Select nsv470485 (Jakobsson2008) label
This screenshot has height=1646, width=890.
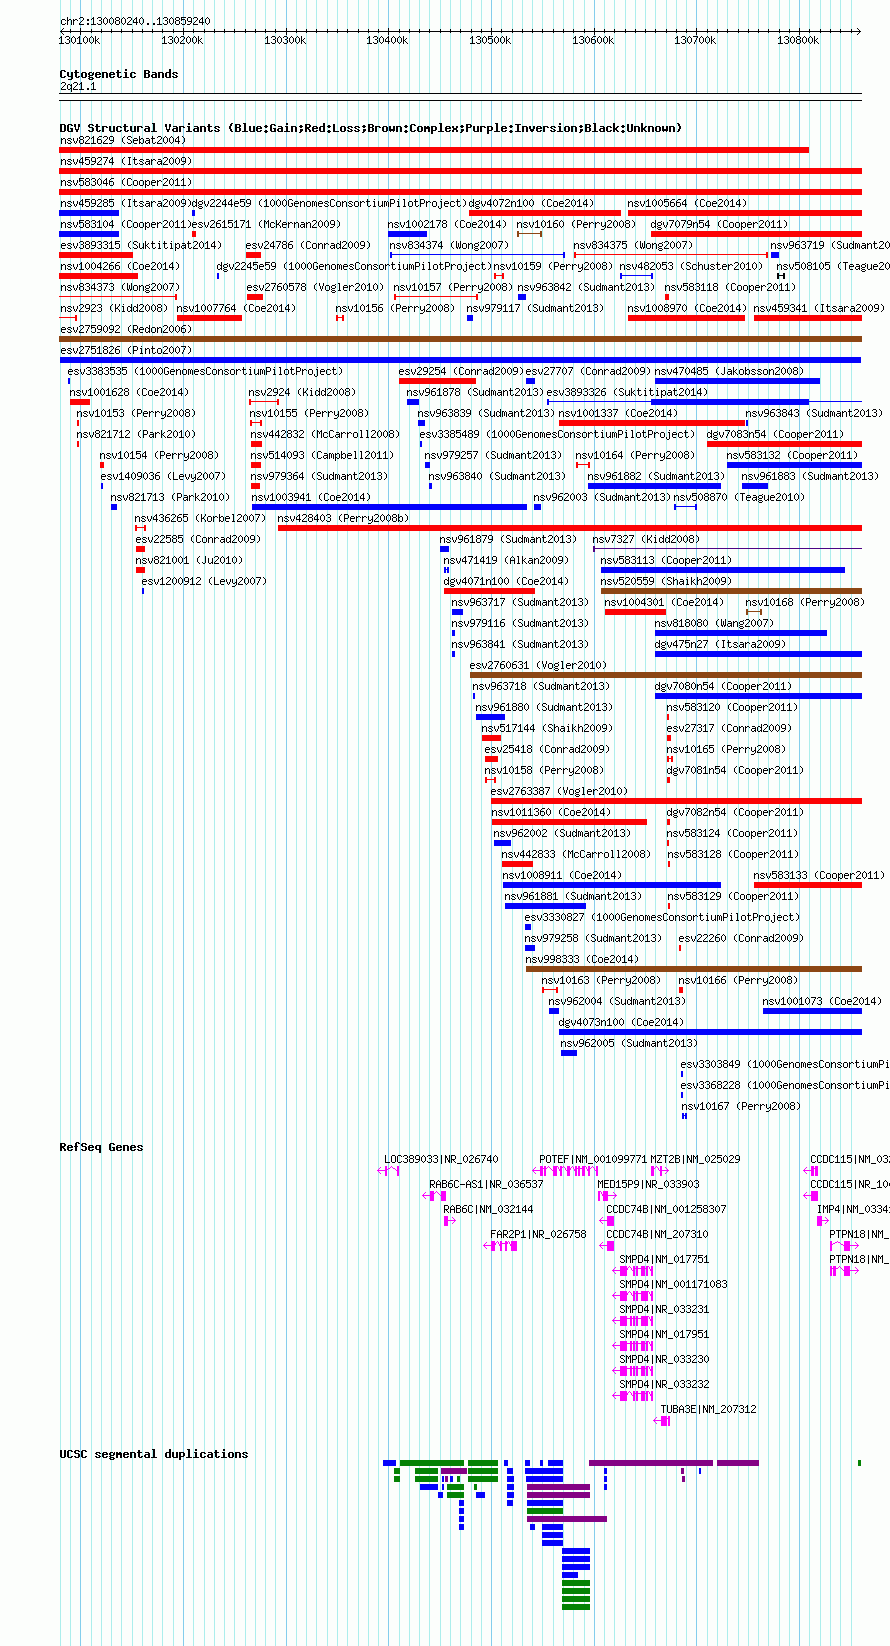729,371
